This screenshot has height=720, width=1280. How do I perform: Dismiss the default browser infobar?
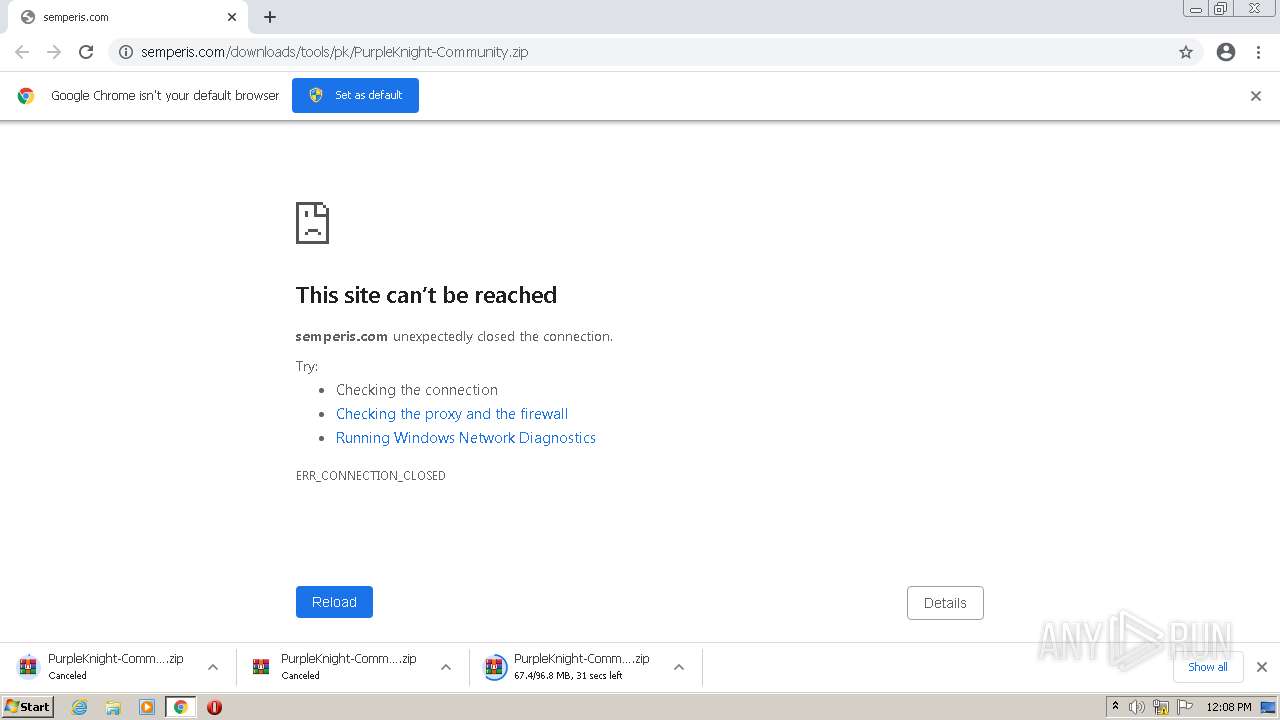[1256, 96]
